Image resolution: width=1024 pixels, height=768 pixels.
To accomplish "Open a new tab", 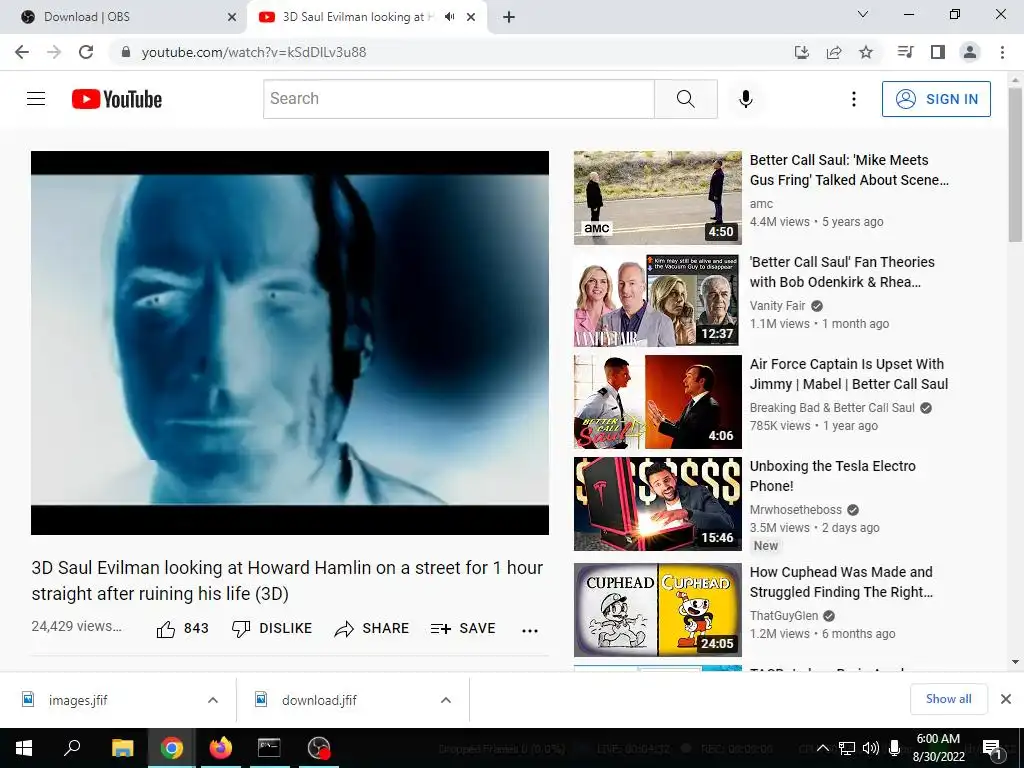I will point(509,17).
